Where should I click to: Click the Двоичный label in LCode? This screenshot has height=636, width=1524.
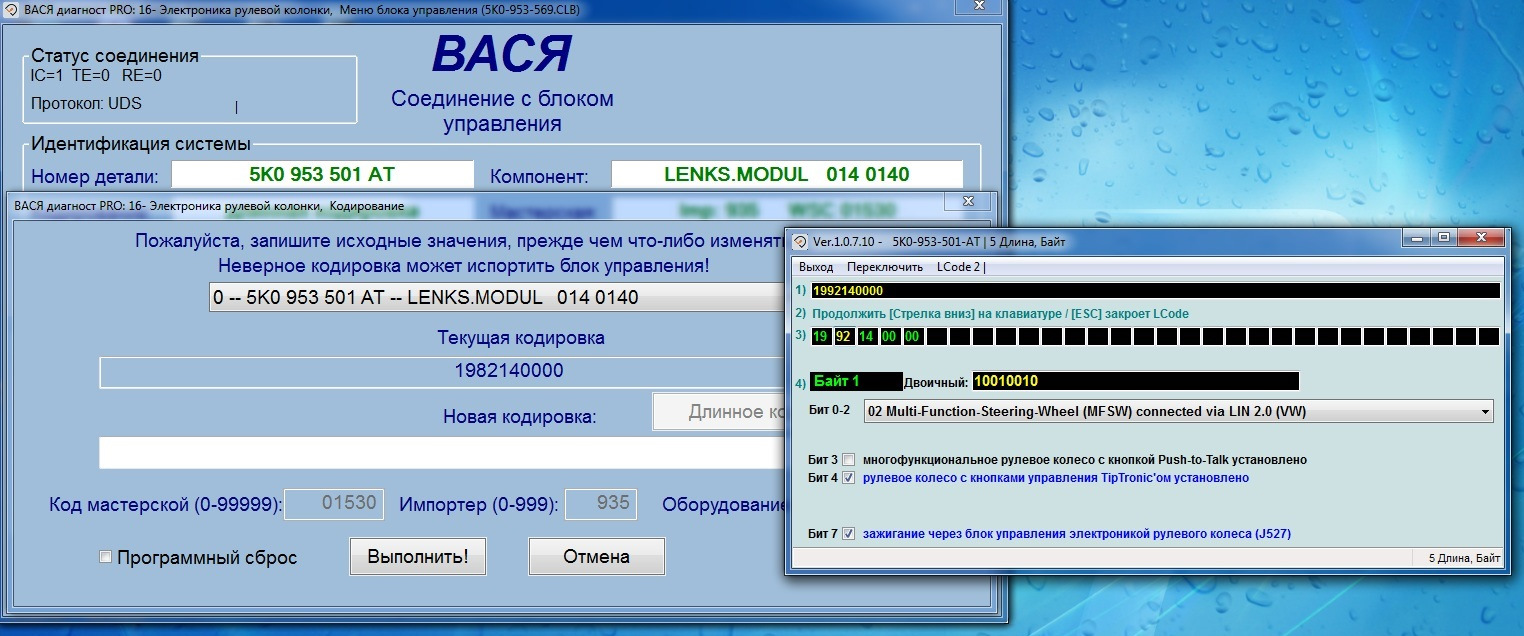coord(936,382)
